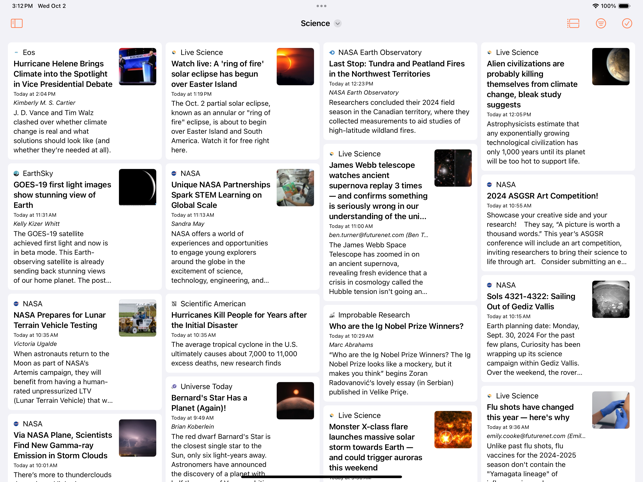Open the article layout view options
The width and height of the screenshot is (643, 482).
tap(573, 23)
